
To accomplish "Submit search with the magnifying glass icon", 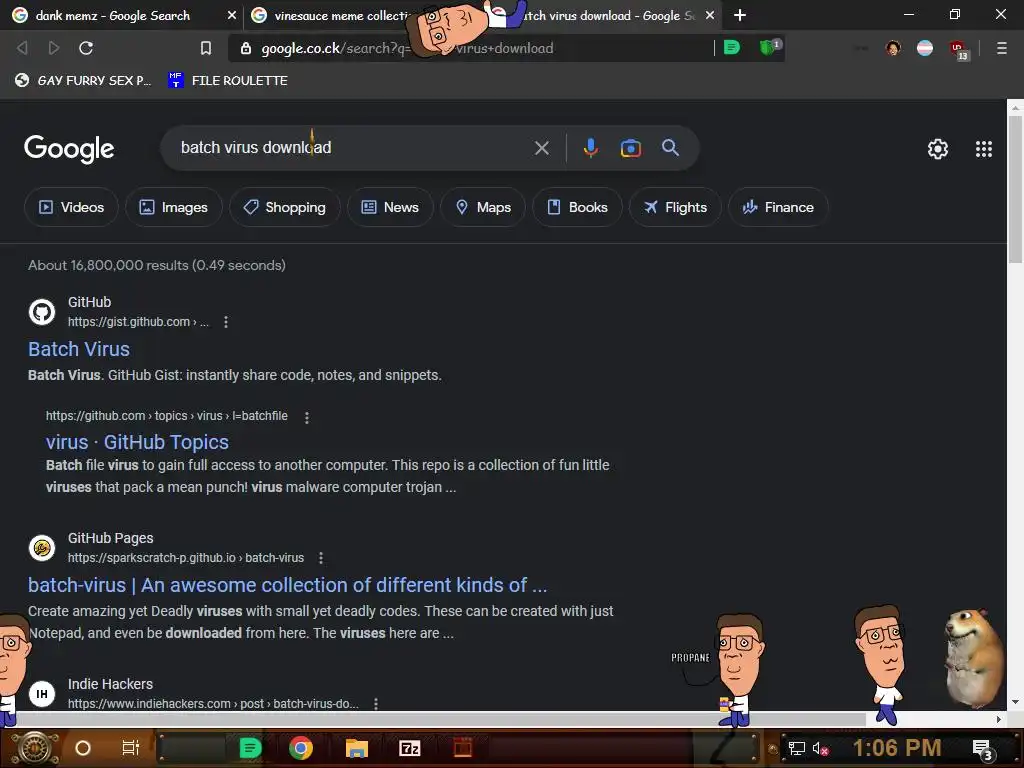I will [670, 148].
